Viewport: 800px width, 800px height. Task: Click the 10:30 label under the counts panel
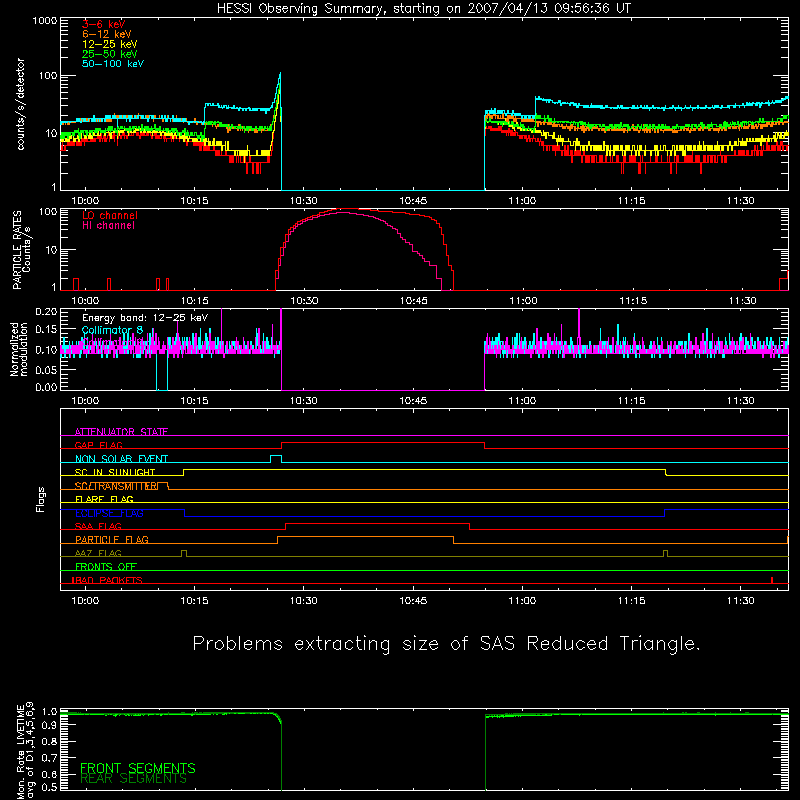click(304, 201)
